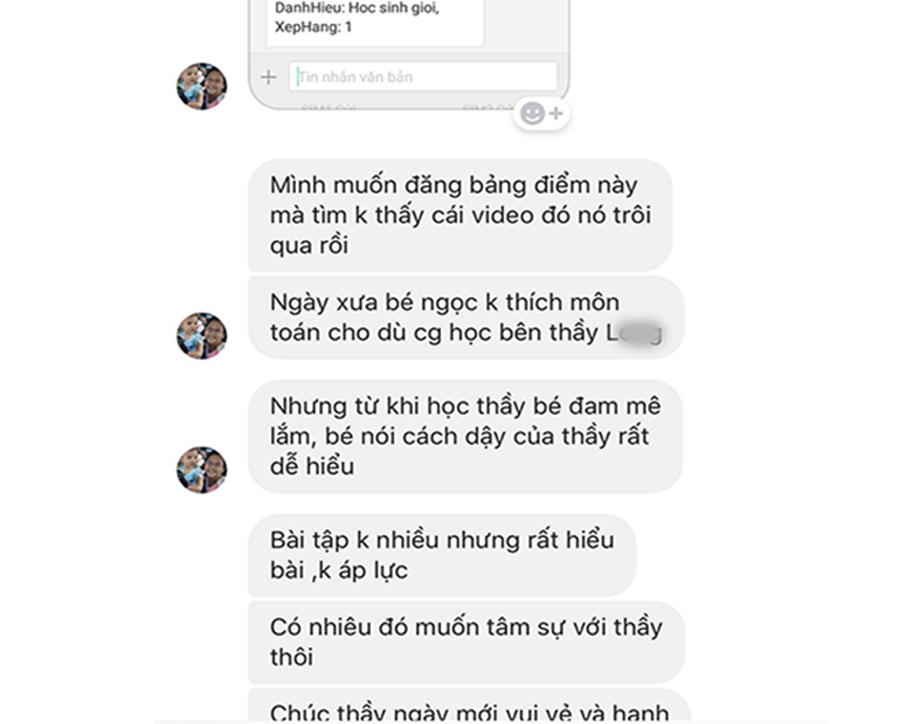Click the 'Tin nhắn văn bản' input field
900x724 pixels.
pos(423,76)
